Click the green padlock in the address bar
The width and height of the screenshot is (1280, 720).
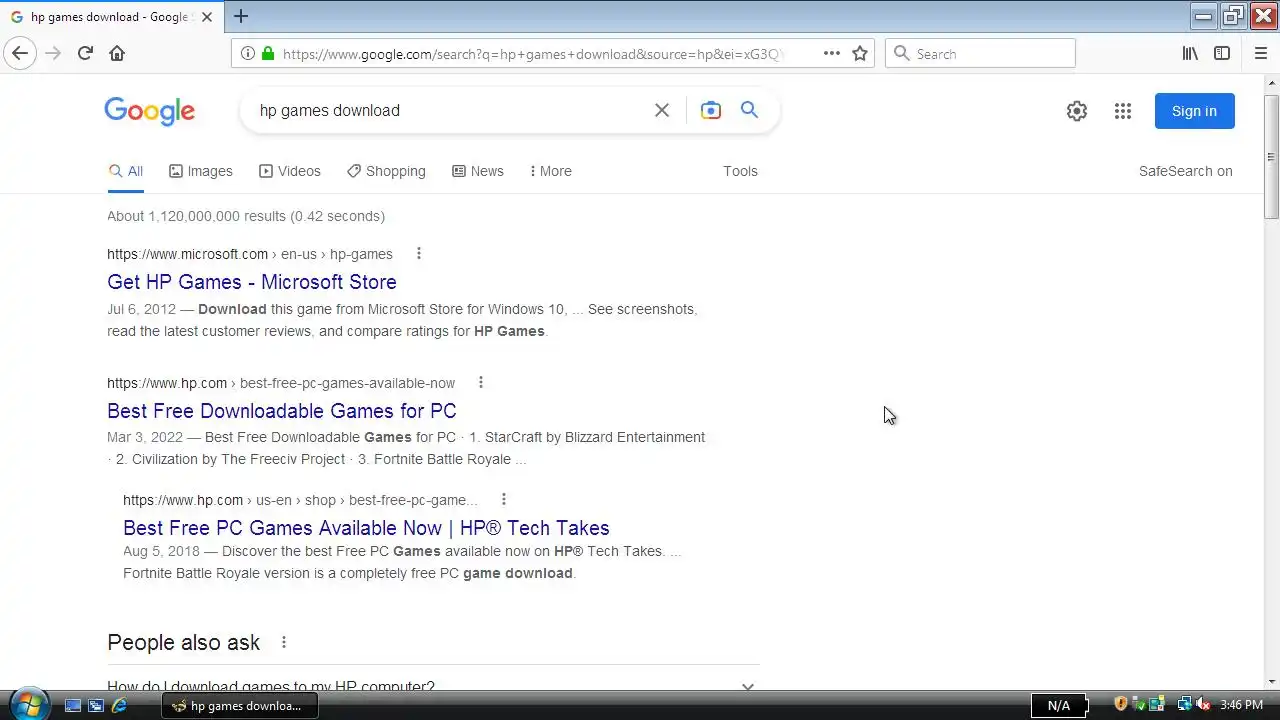267,54
